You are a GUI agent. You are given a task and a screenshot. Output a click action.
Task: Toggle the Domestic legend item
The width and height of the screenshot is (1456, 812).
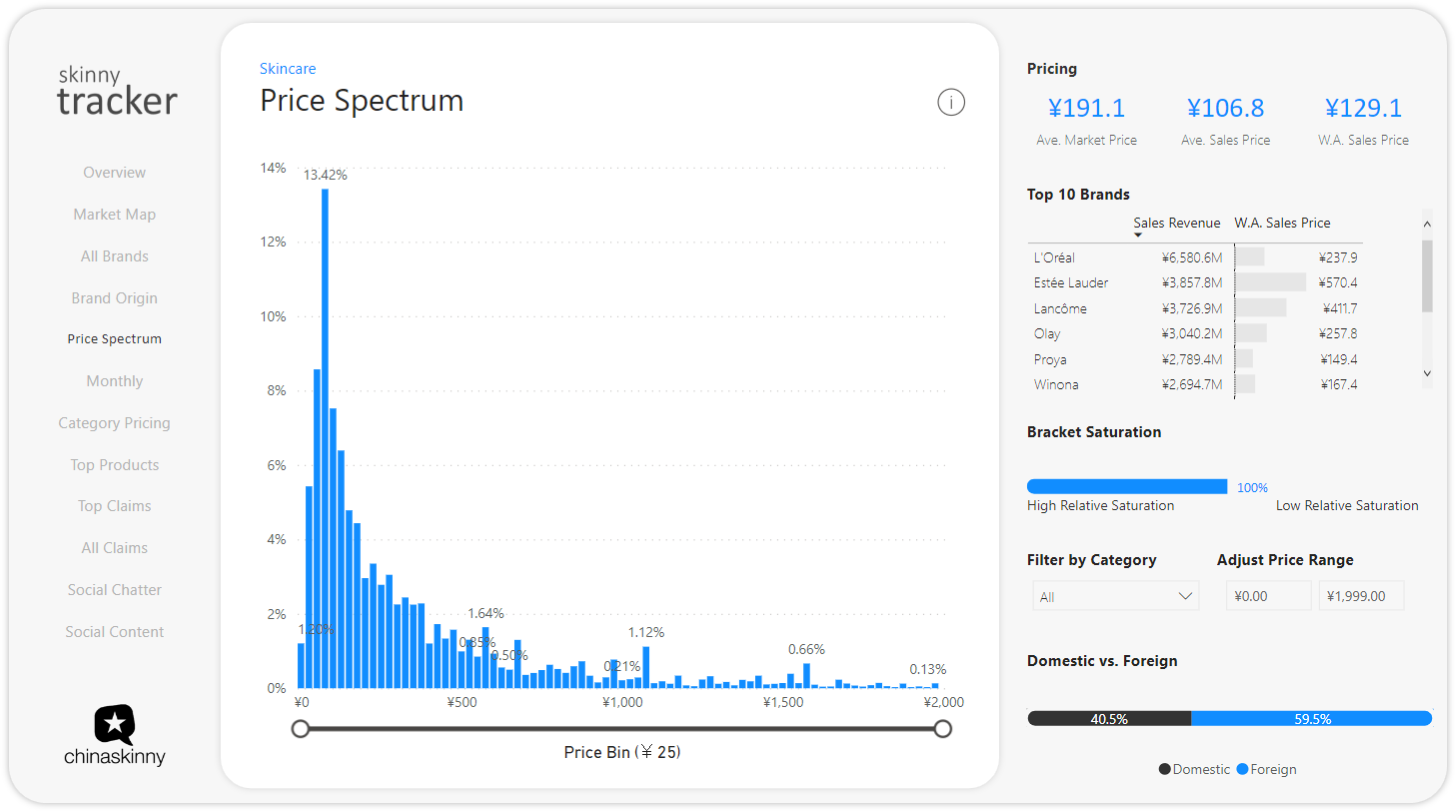(1194, 769)
